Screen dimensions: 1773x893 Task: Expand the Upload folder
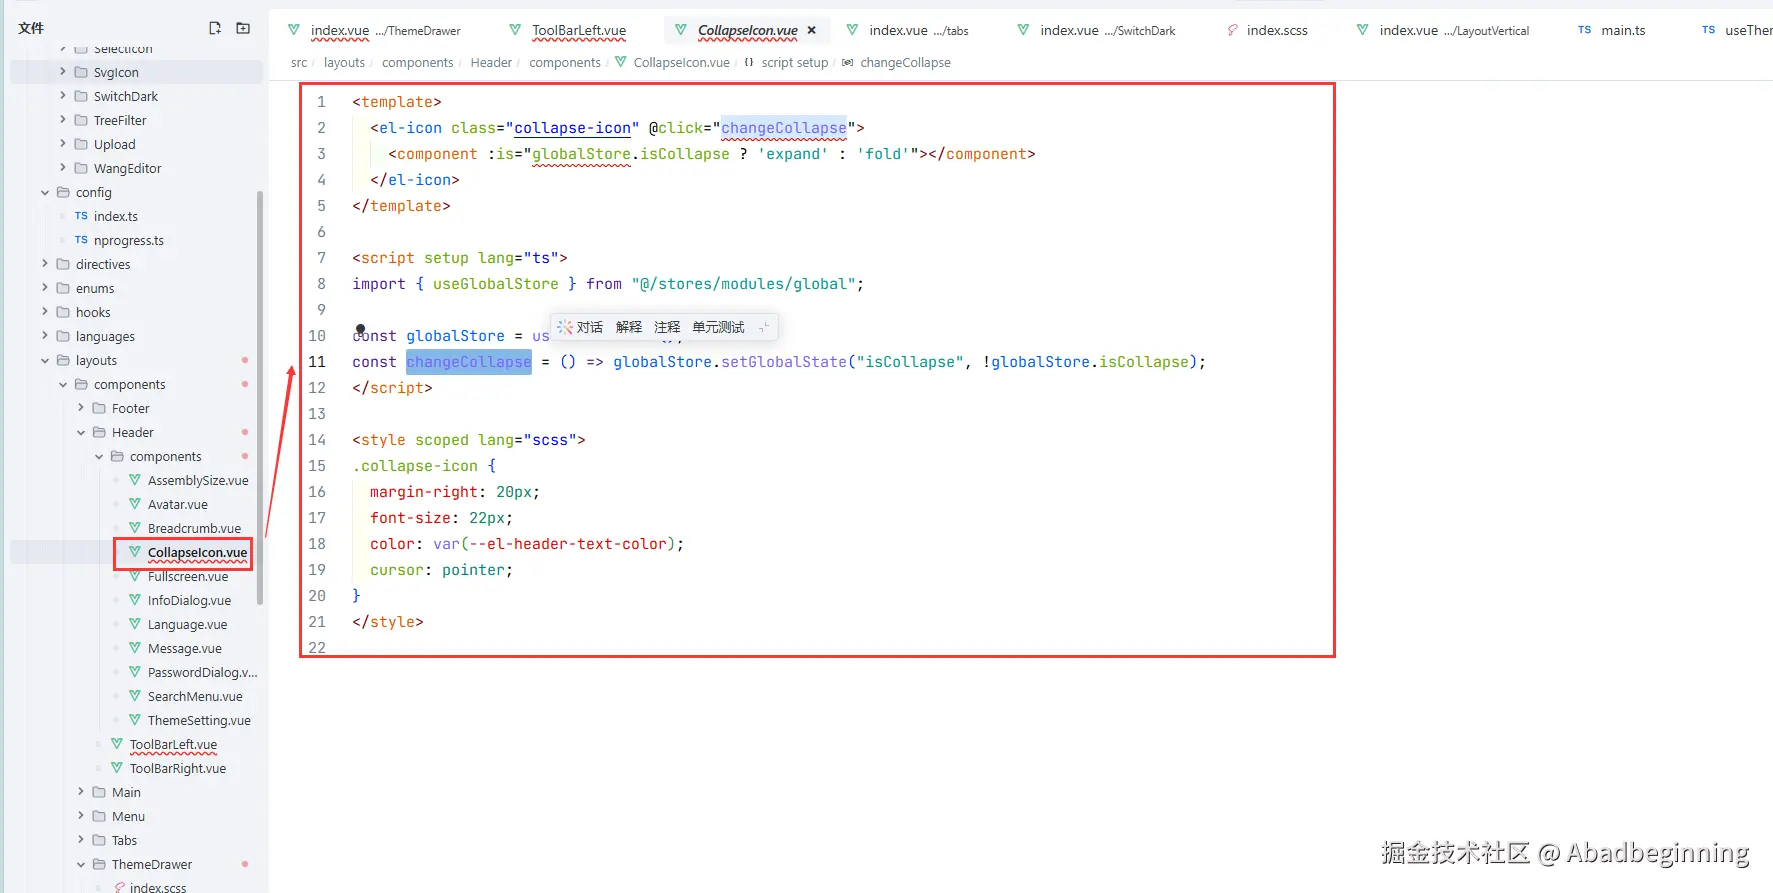[63, 144]
